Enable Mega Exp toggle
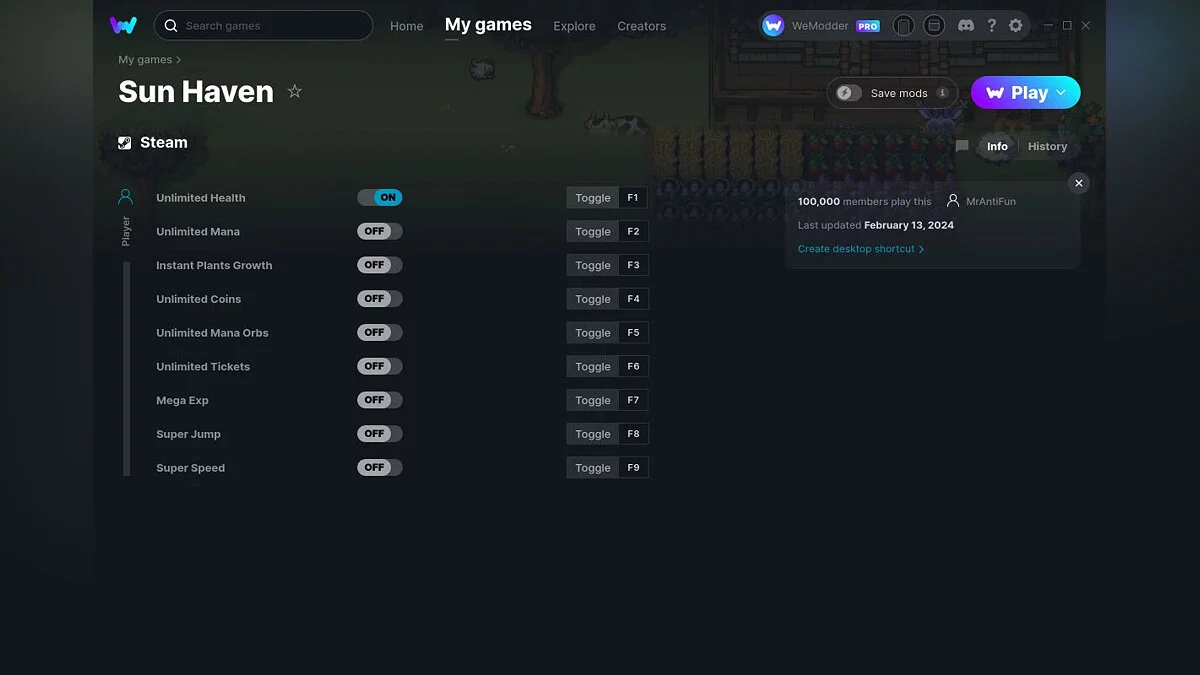Screen dimensions: 1200x675 380,400
